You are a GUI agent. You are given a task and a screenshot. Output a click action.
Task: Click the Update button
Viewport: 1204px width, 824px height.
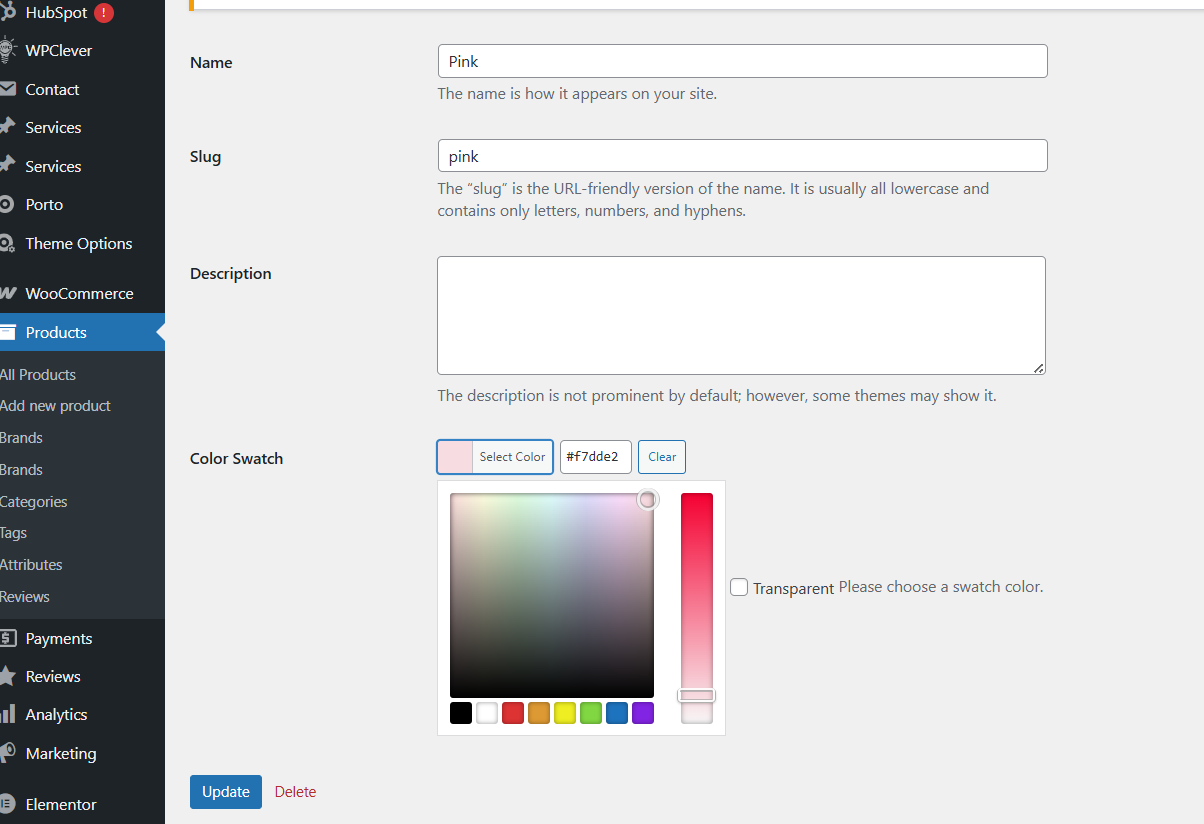pos(226,792)
